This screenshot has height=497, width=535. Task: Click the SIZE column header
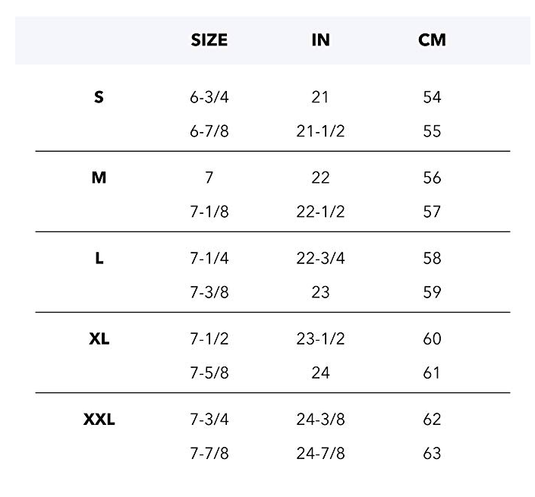[x=209, y=40]
